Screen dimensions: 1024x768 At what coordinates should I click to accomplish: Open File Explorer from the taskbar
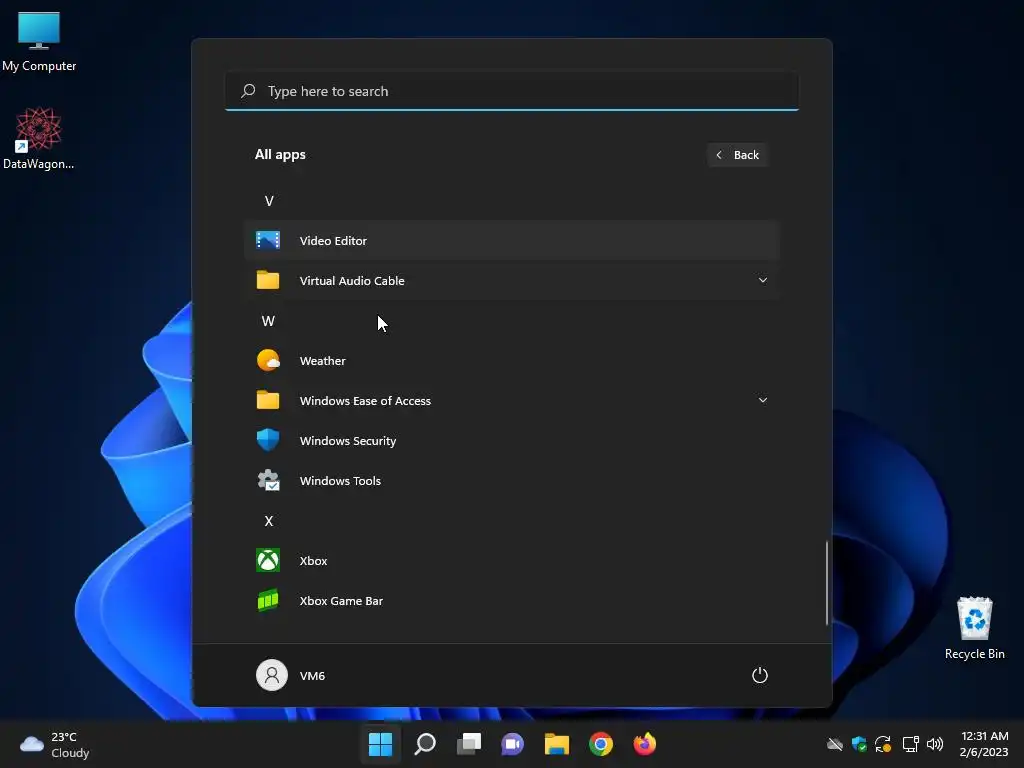pos(556,744)
